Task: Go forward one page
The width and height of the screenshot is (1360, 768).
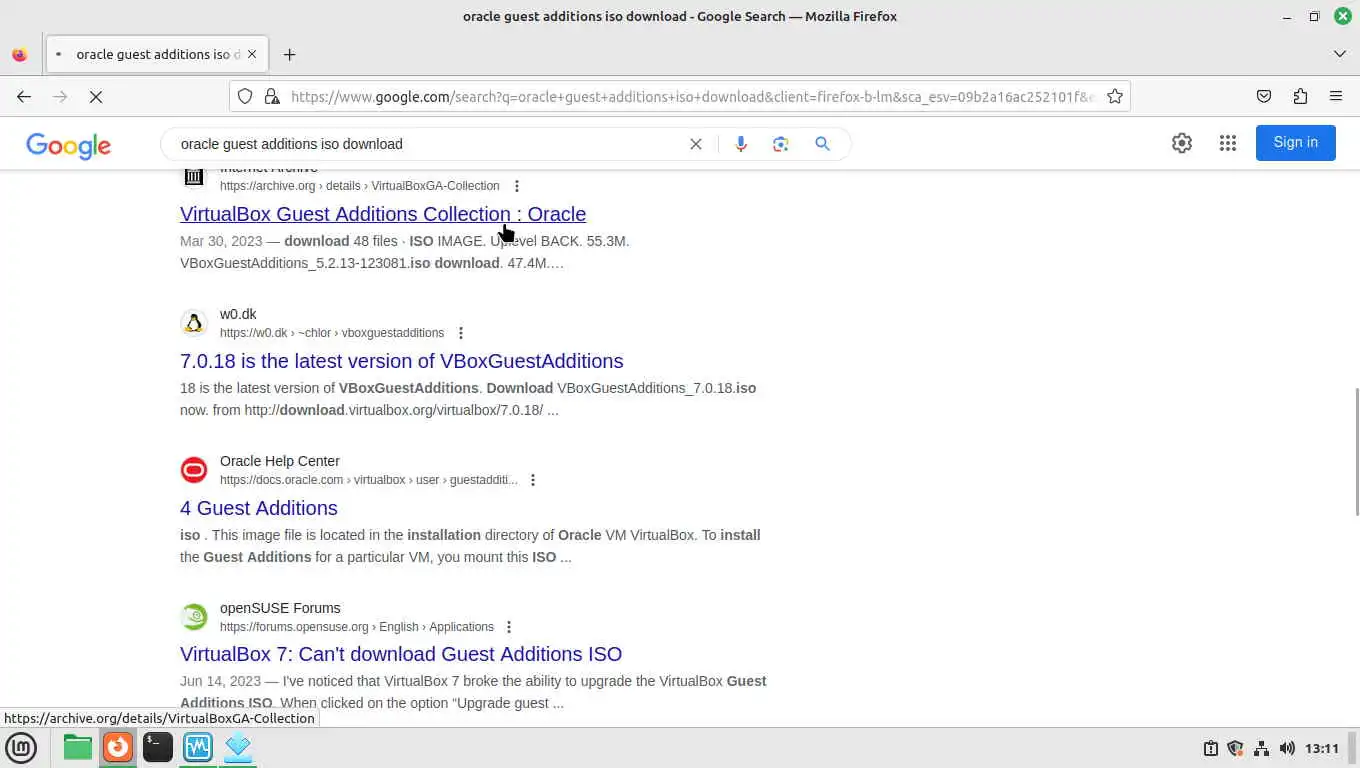Action: pos(60,96)
